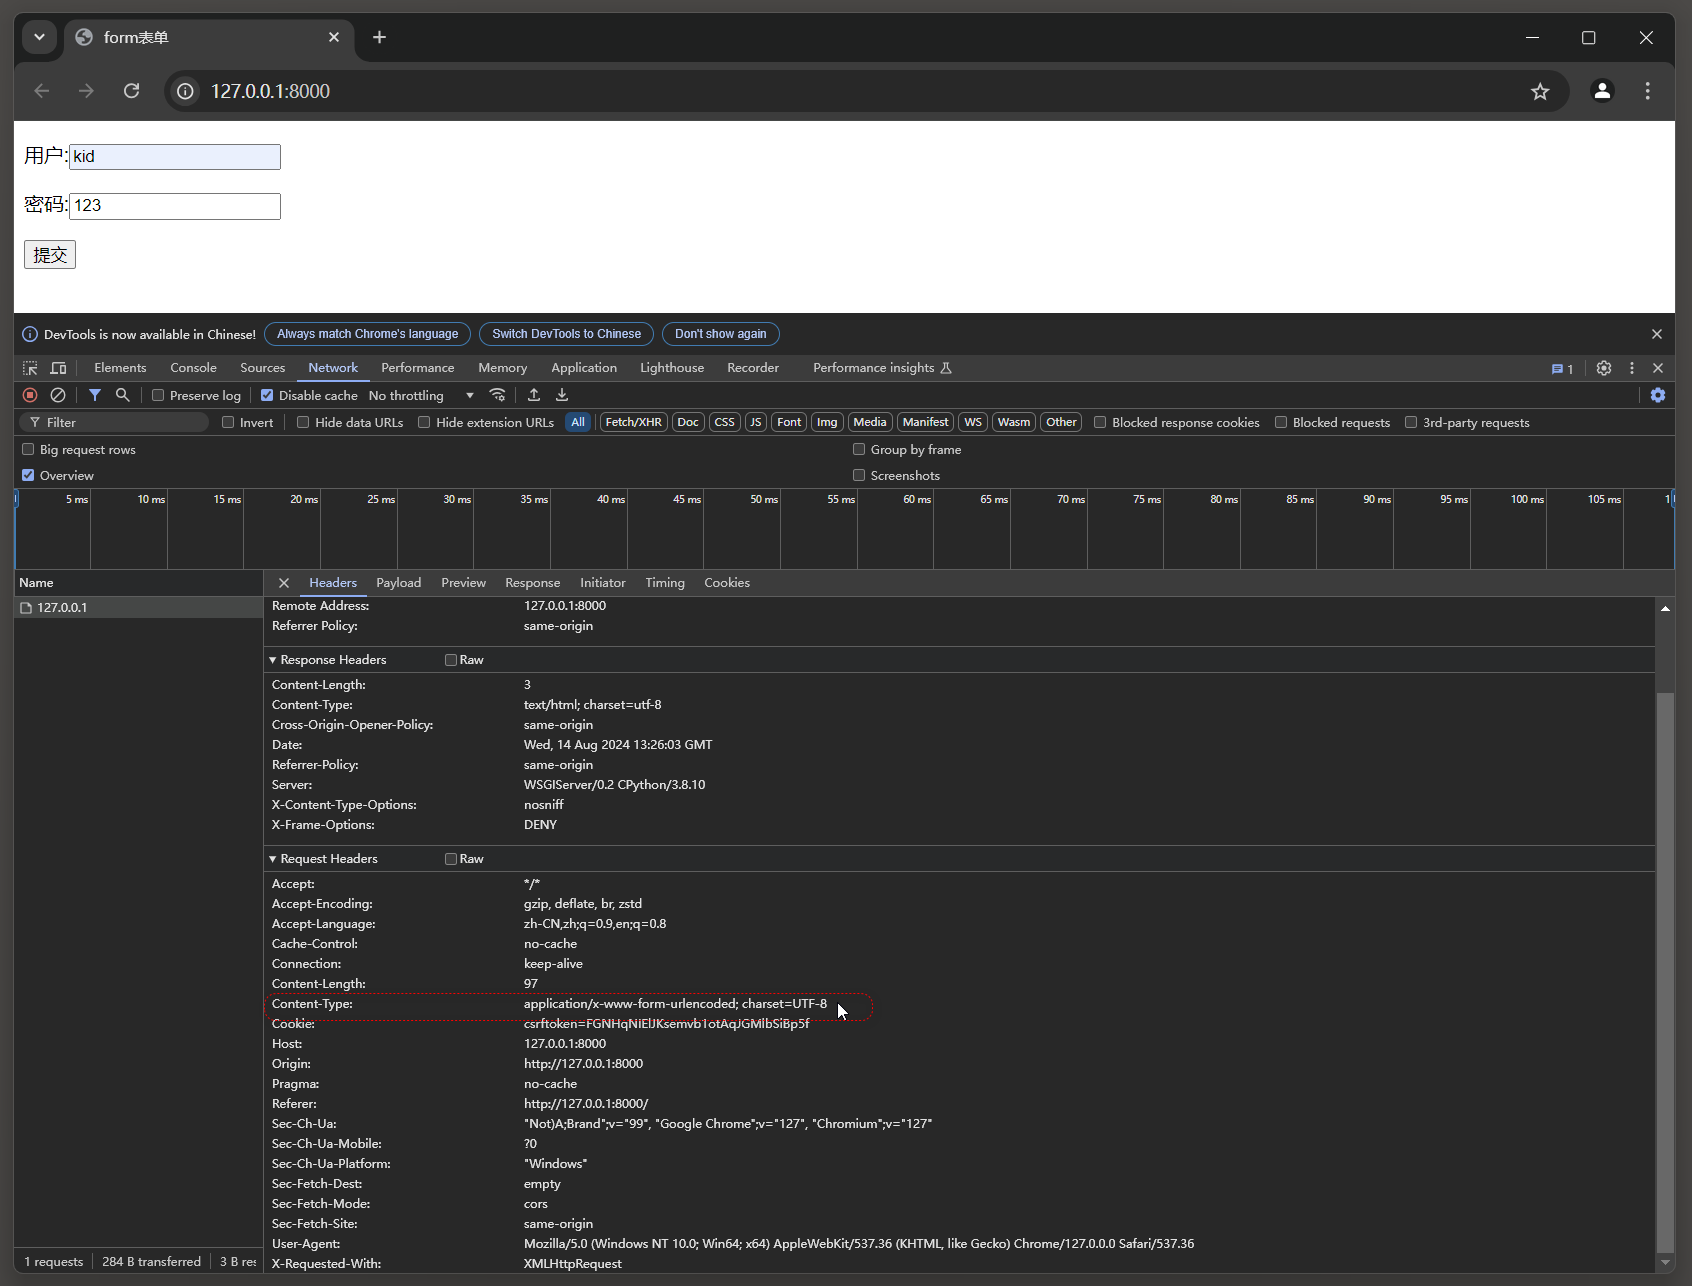Filter requests by JS type
This screenshot has height=1286, width=1692.
[x=756, y=422]
